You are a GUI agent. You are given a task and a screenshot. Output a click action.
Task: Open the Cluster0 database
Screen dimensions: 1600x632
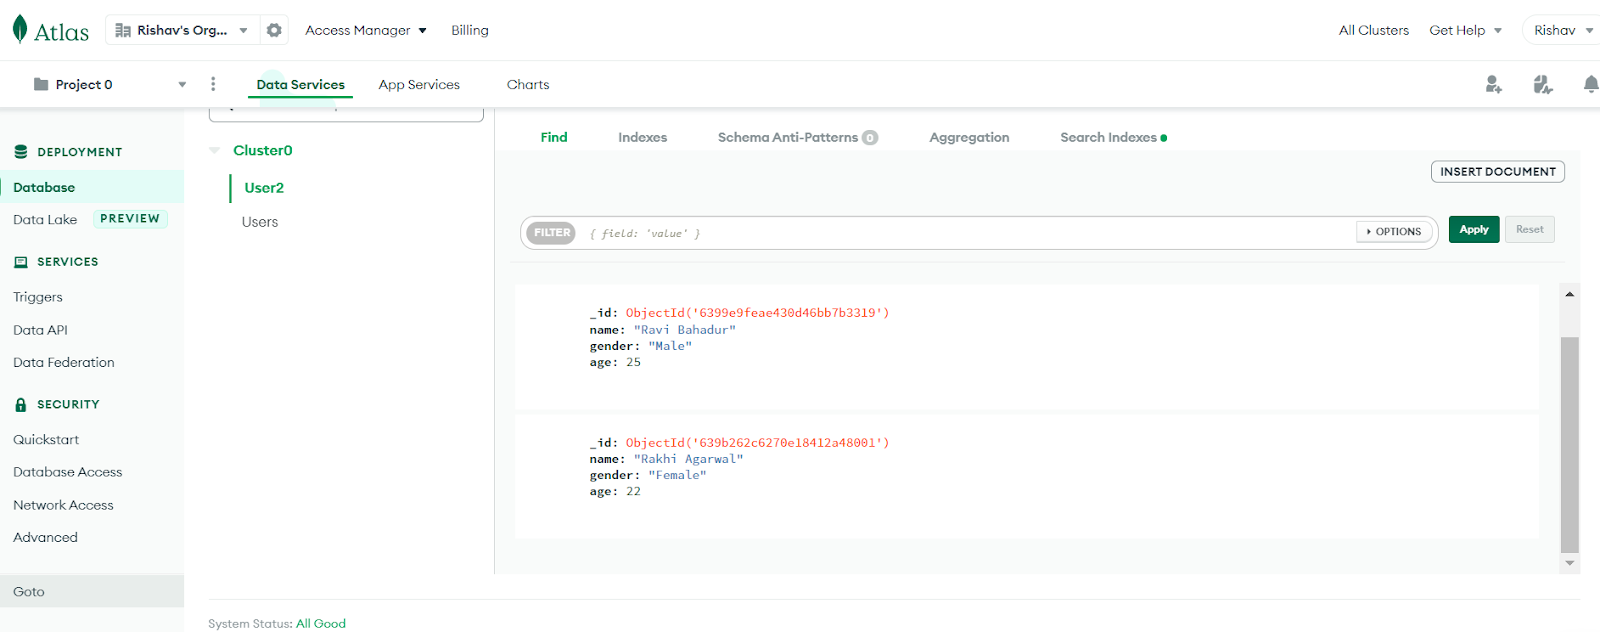point(263,150)
